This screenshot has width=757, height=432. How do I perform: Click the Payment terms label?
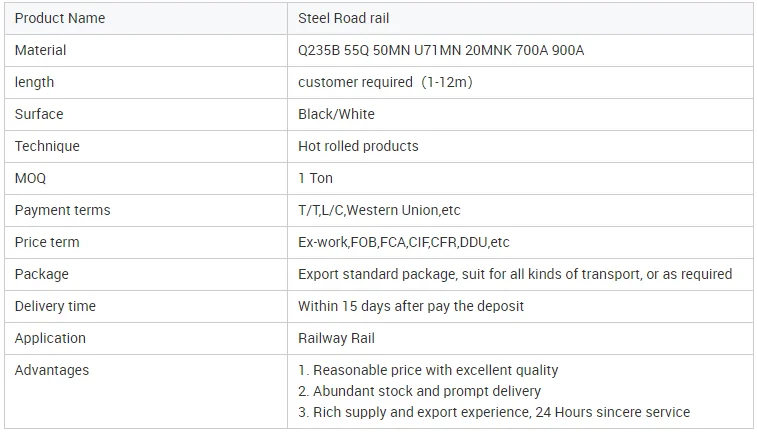click(63, 210)
